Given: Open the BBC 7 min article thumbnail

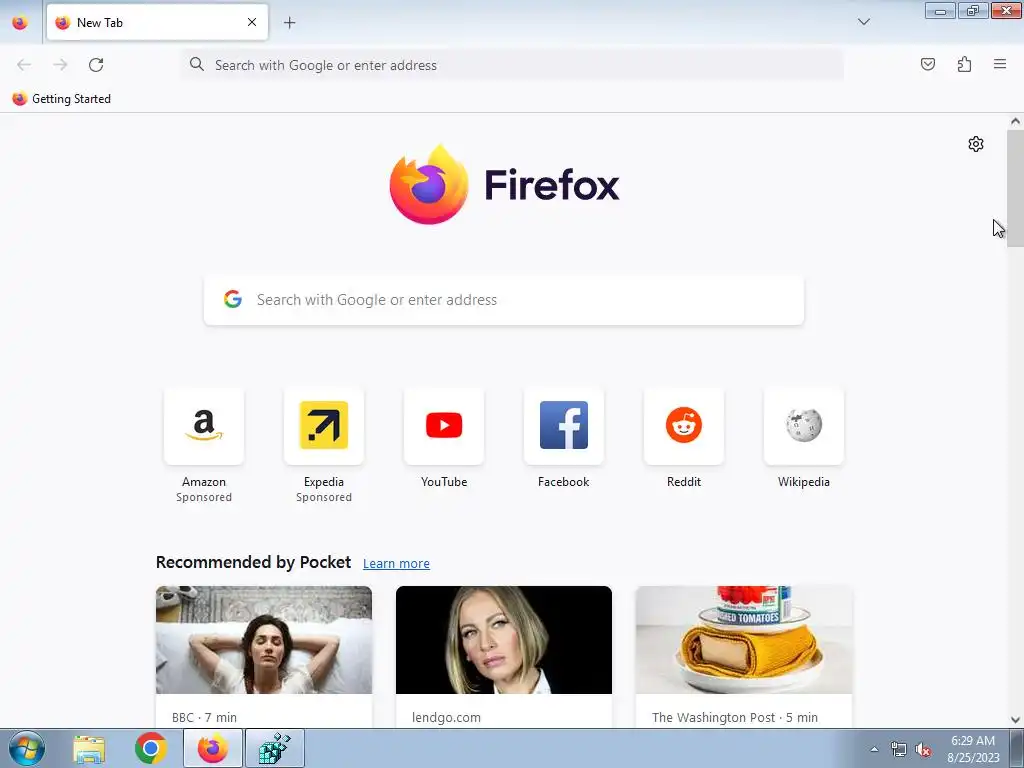Looking at the screenshot, I should coord(264,639).
